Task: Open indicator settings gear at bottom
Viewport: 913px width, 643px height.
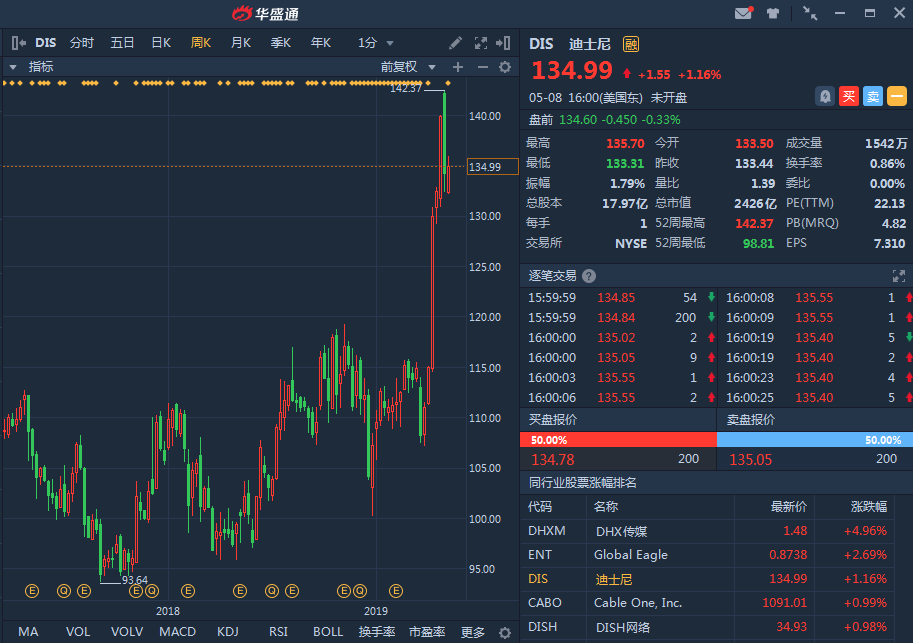Action: click(x=505, y=633)
